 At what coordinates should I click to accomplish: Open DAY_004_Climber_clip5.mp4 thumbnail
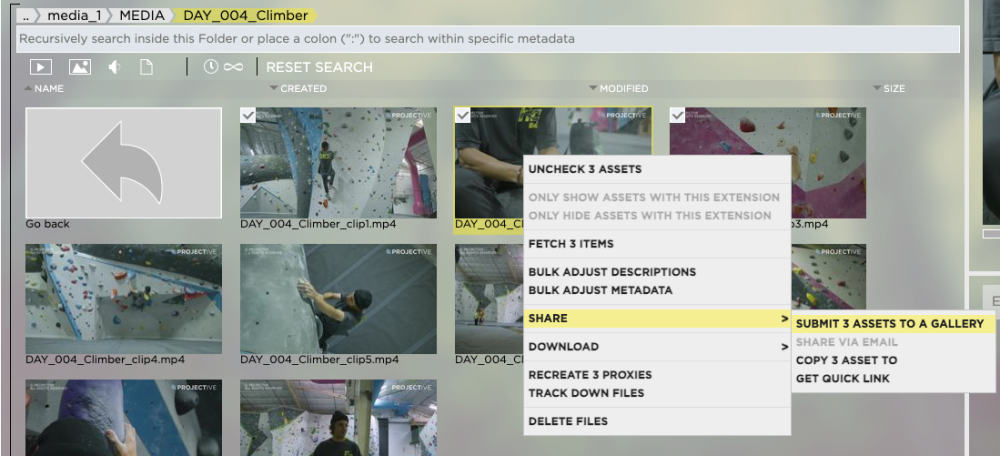pyautogui.click(x=339, y=298)
